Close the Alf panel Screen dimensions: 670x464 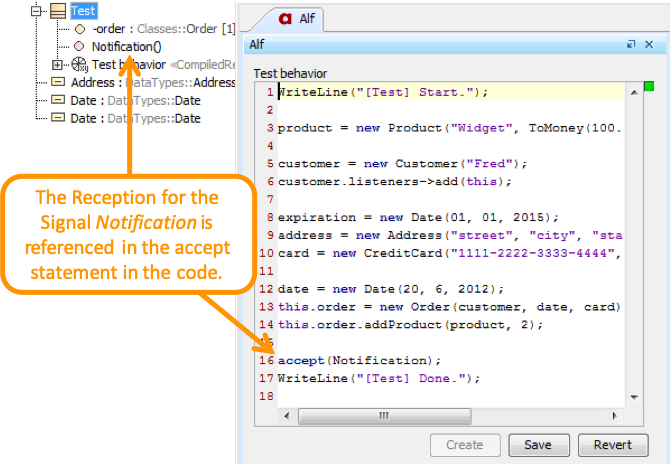click(x=649, y=44)
